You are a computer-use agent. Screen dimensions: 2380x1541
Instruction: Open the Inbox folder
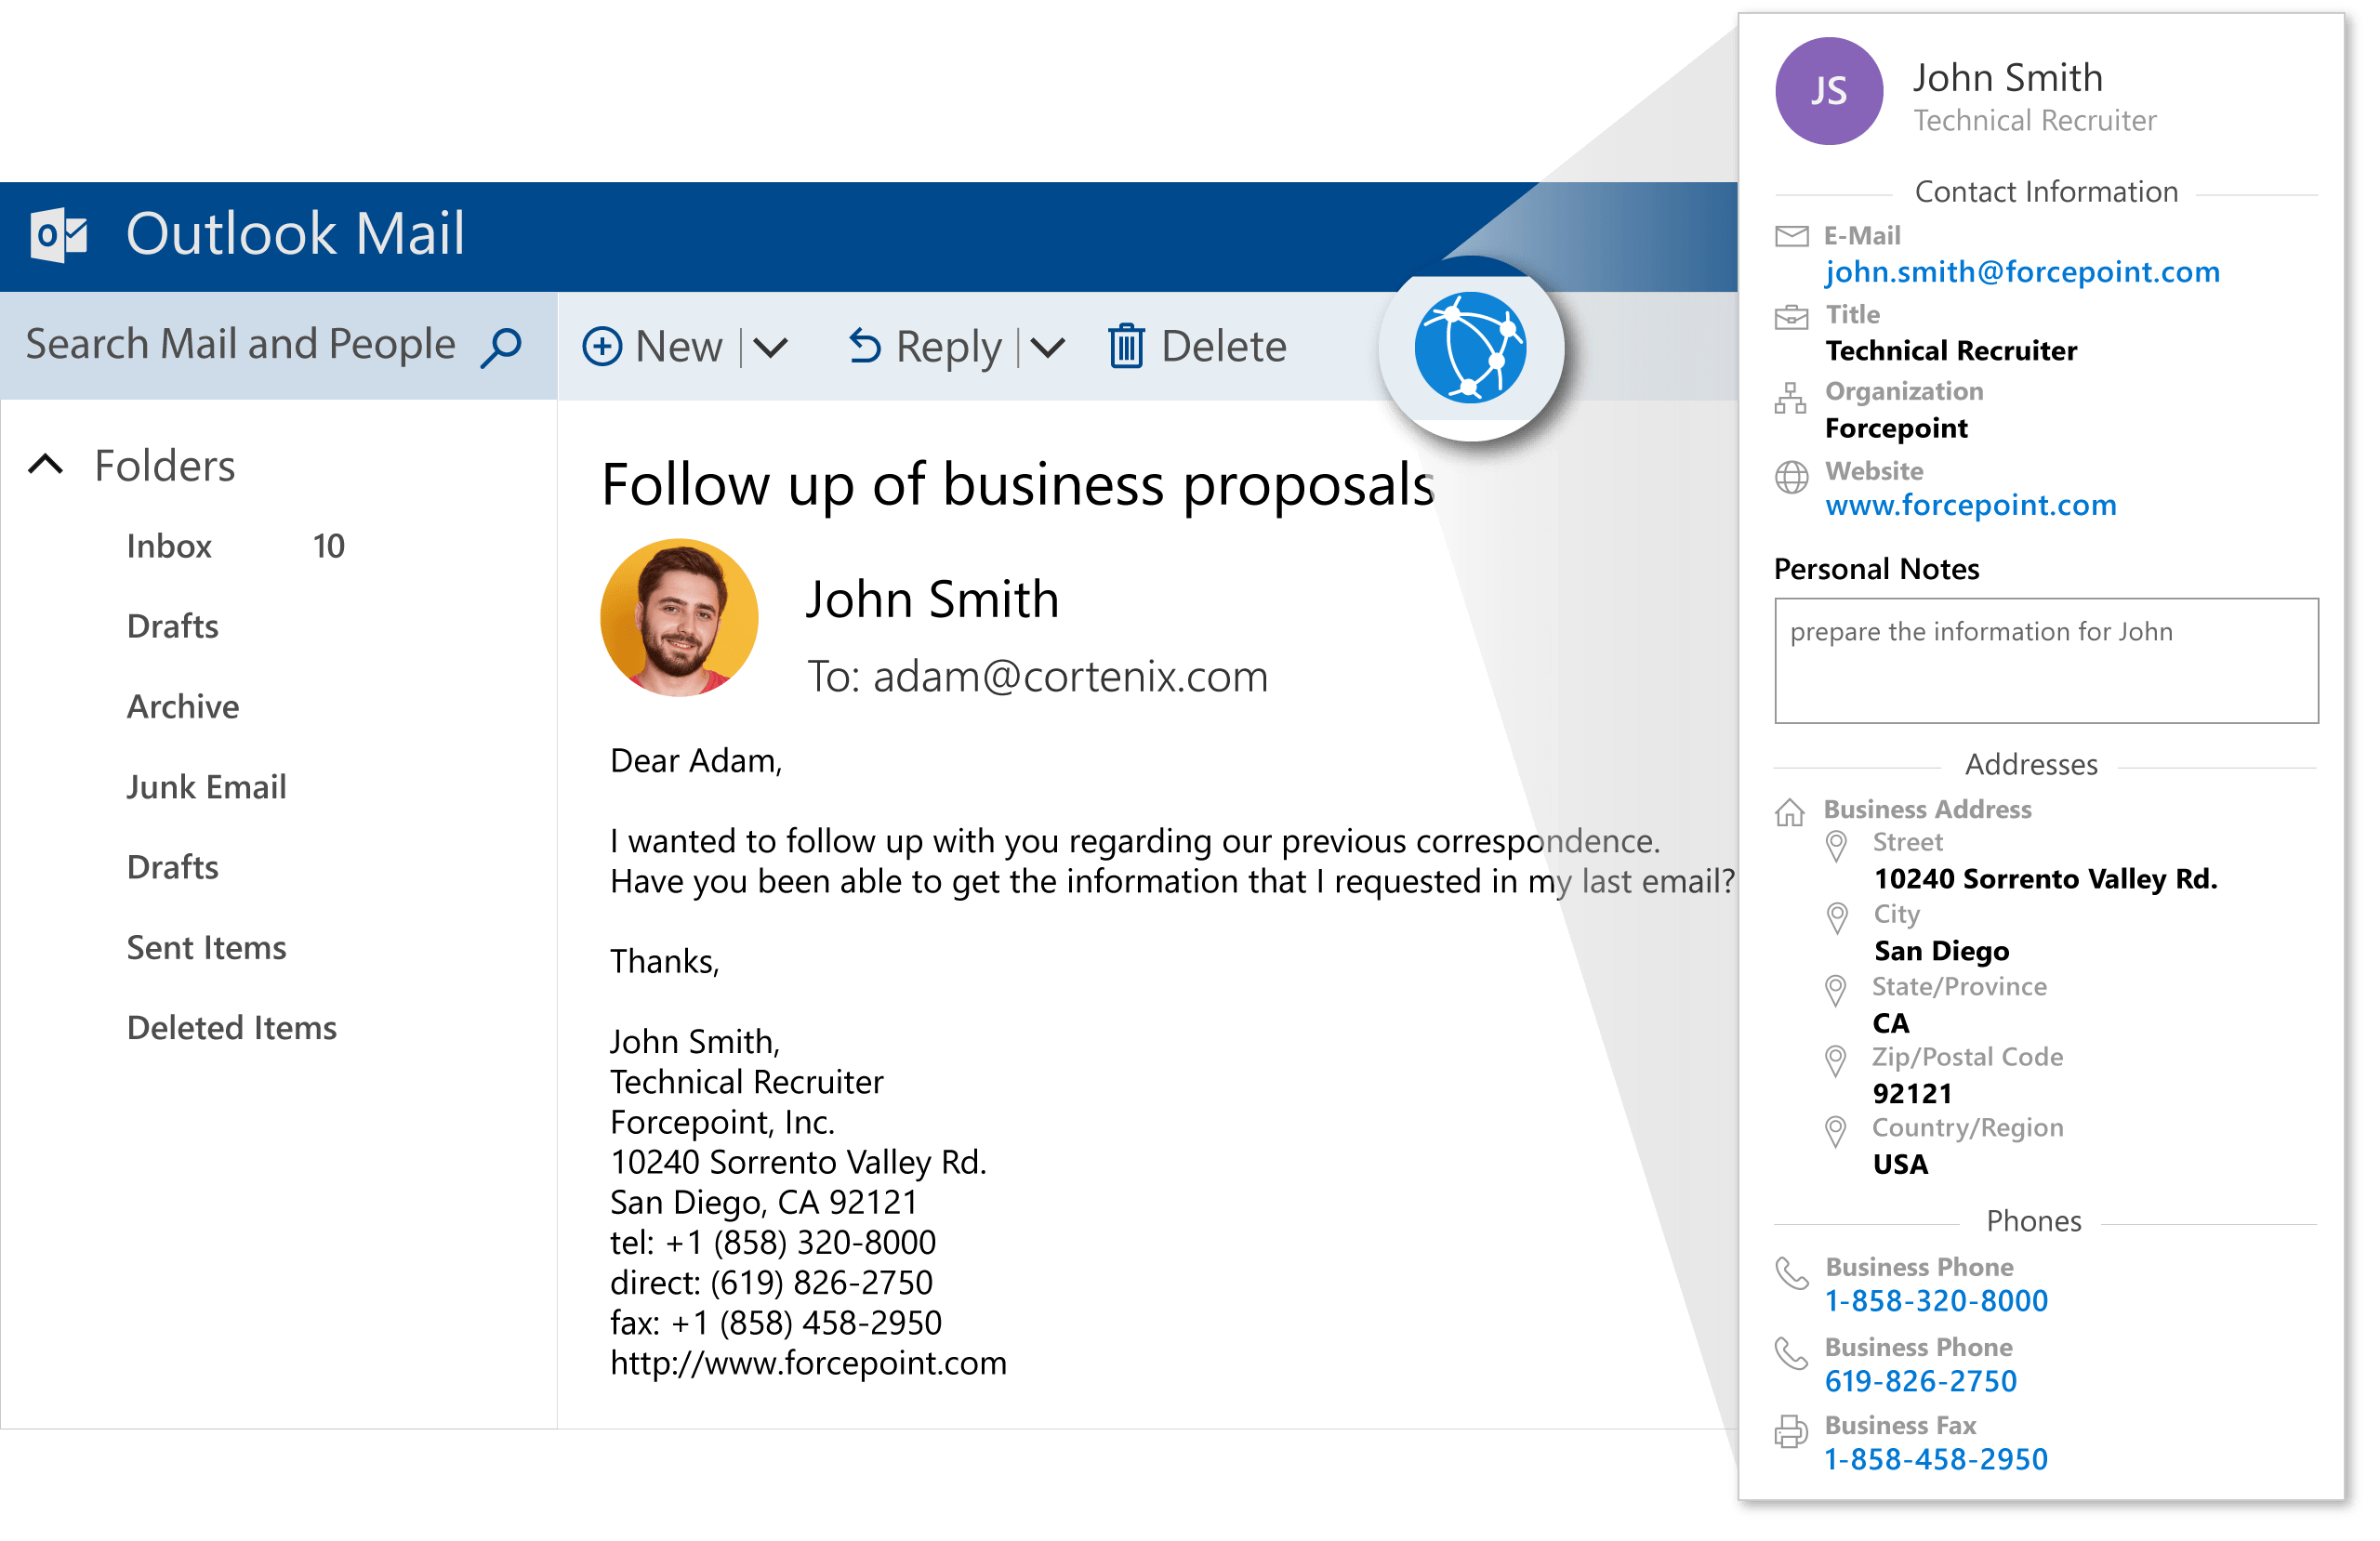169,546
